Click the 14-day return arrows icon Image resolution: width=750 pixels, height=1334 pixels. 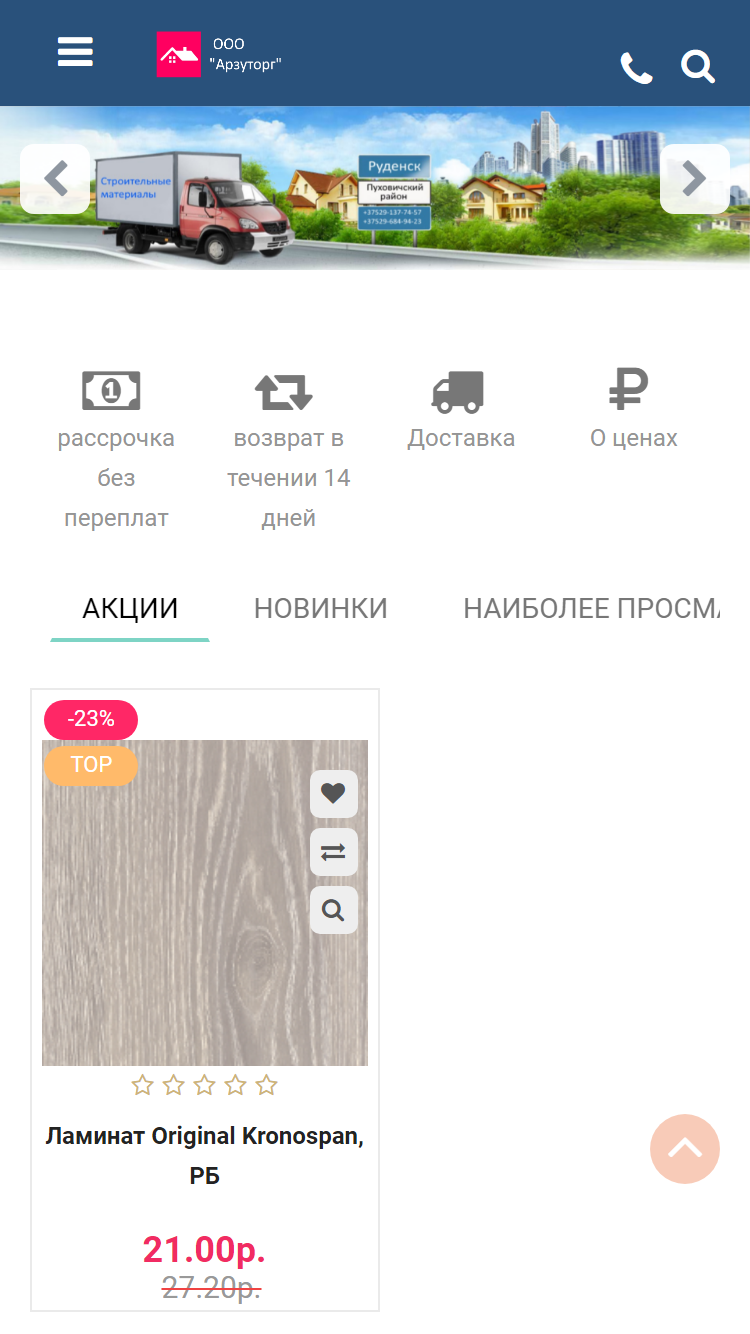284,391
